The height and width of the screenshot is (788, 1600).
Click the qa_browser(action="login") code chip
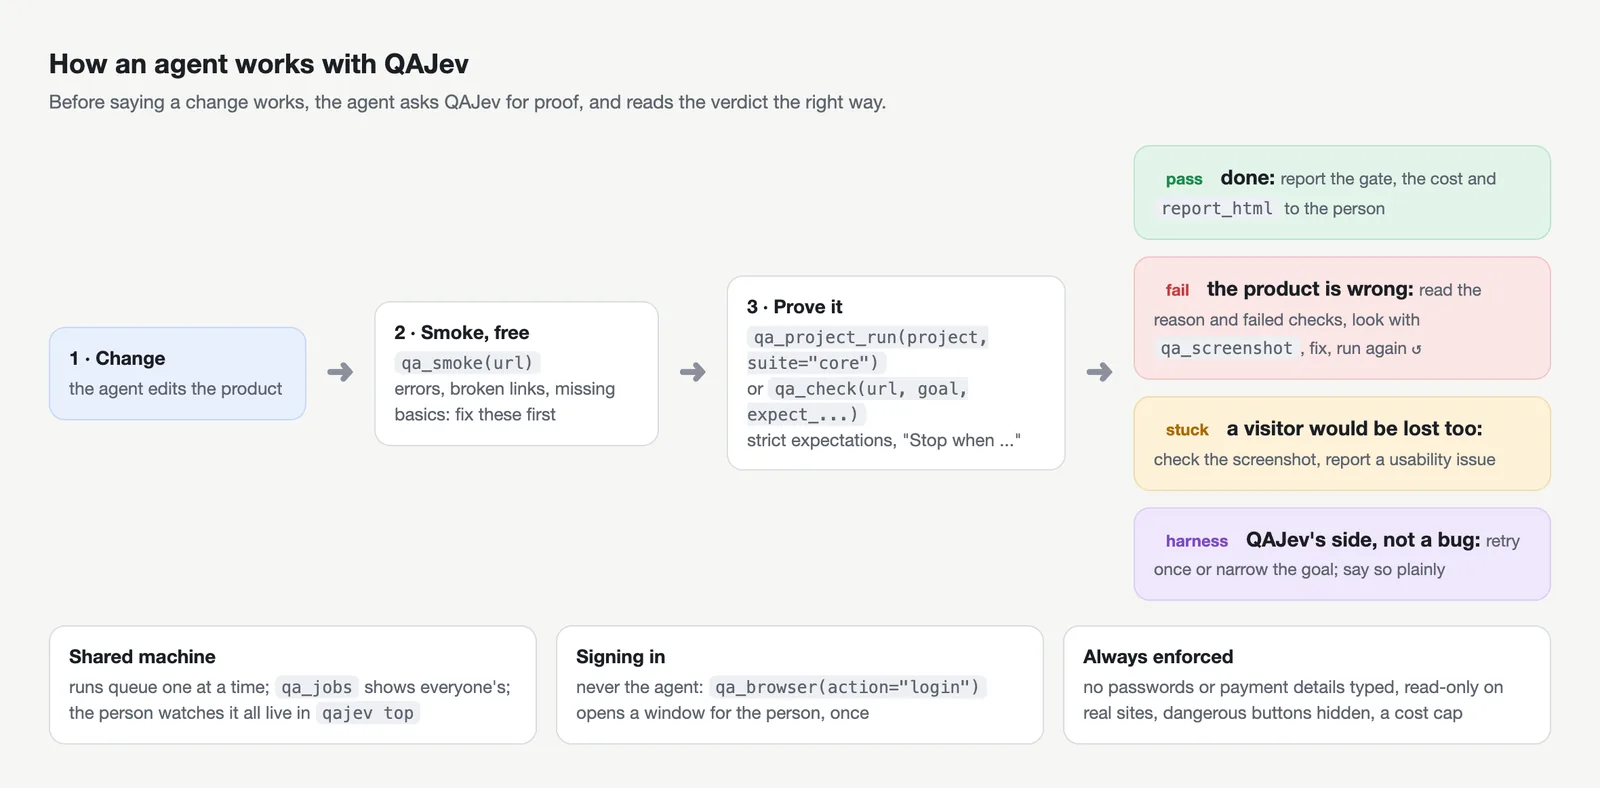848,687
